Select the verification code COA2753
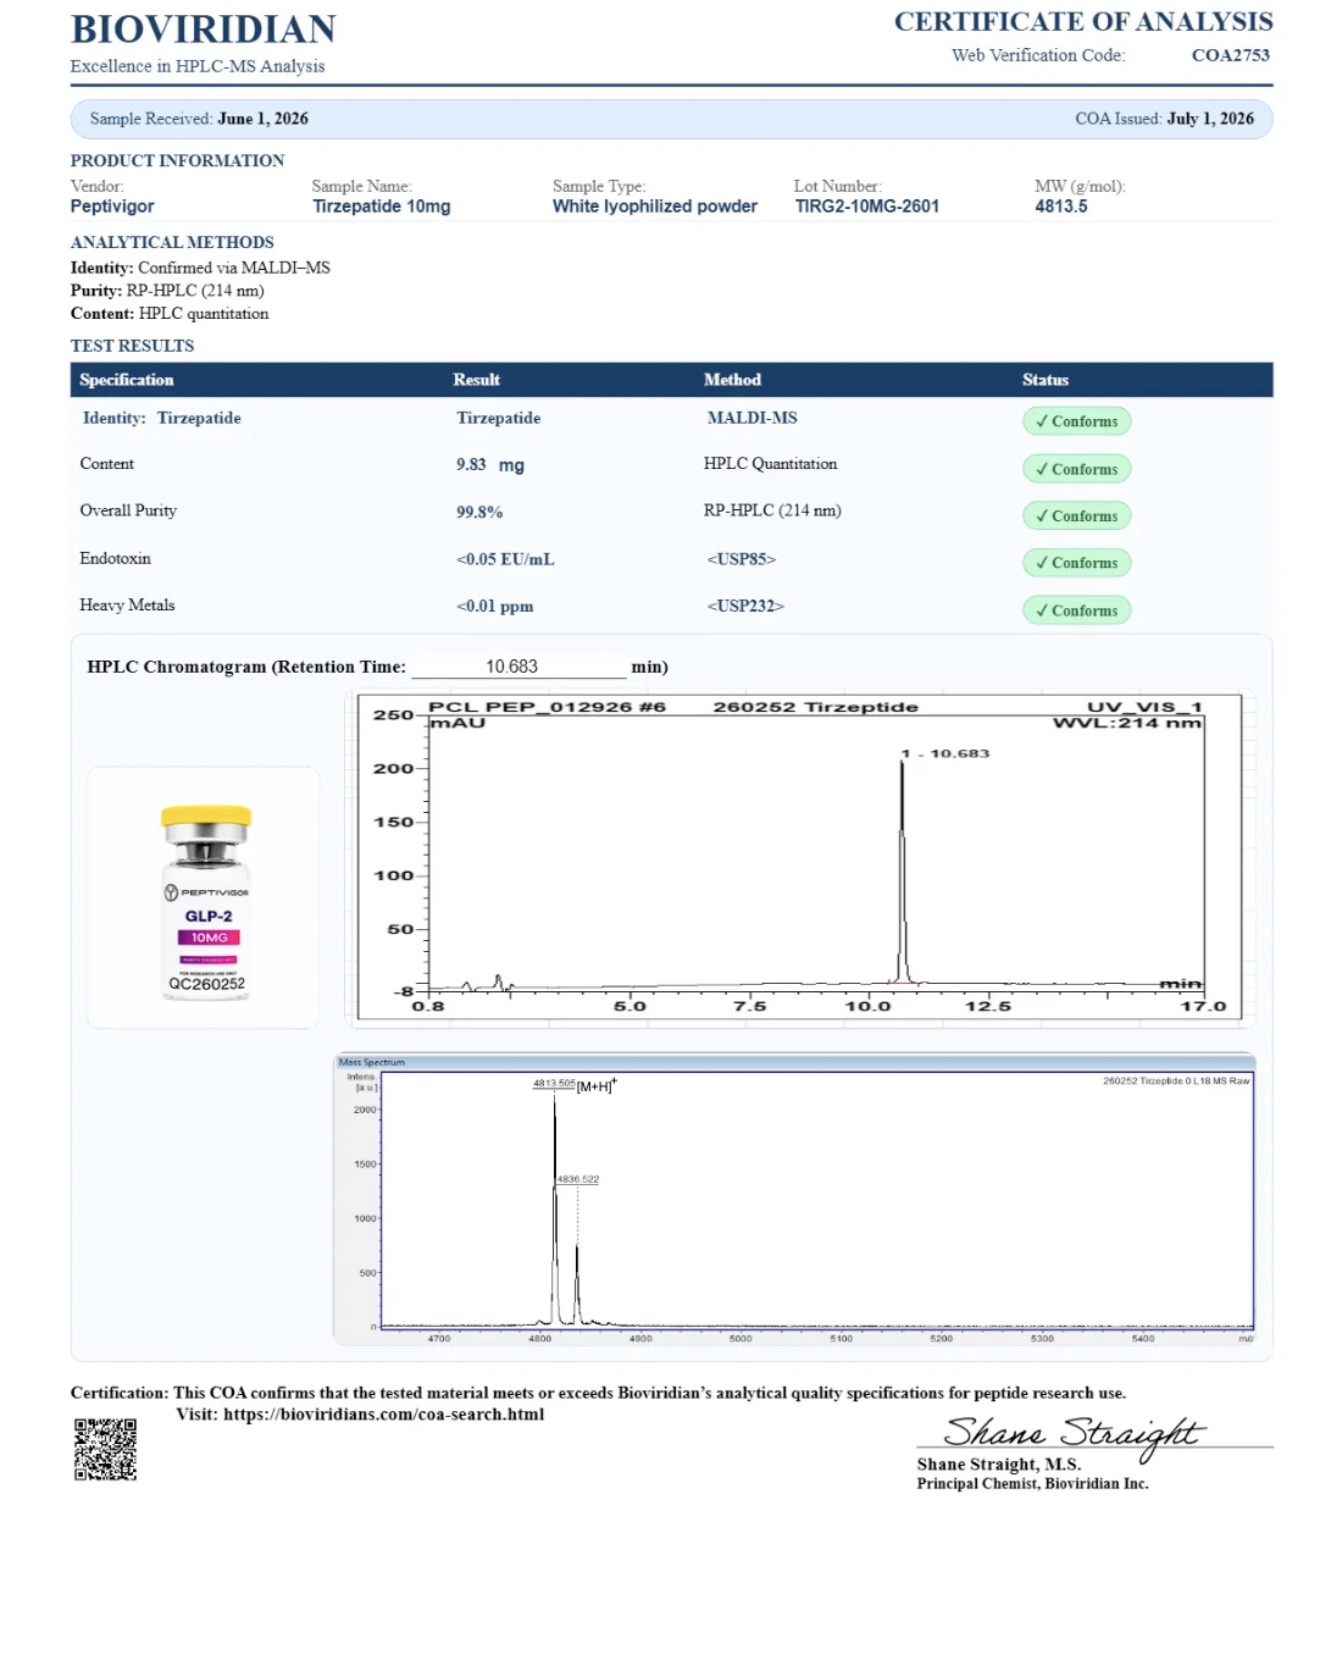This screenshot has height=1667, width=1320. (1230, 56)
